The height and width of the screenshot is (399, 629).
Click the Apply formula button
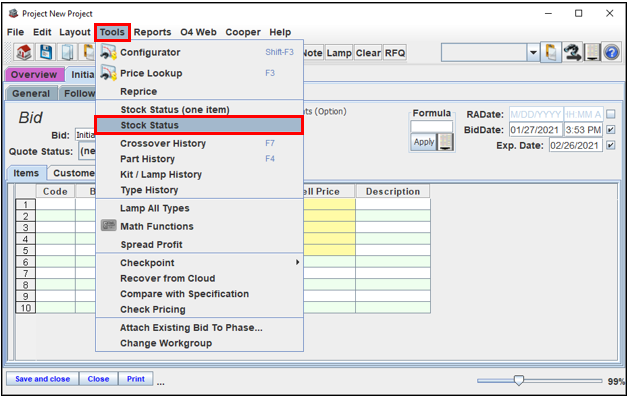(424, 142)
